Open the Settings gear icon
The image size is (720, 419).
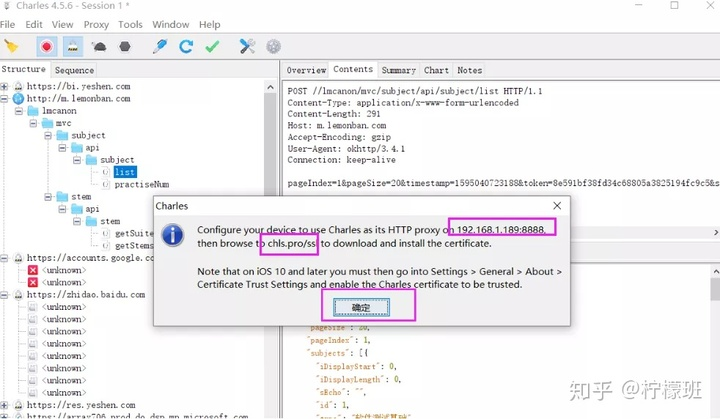273,46
